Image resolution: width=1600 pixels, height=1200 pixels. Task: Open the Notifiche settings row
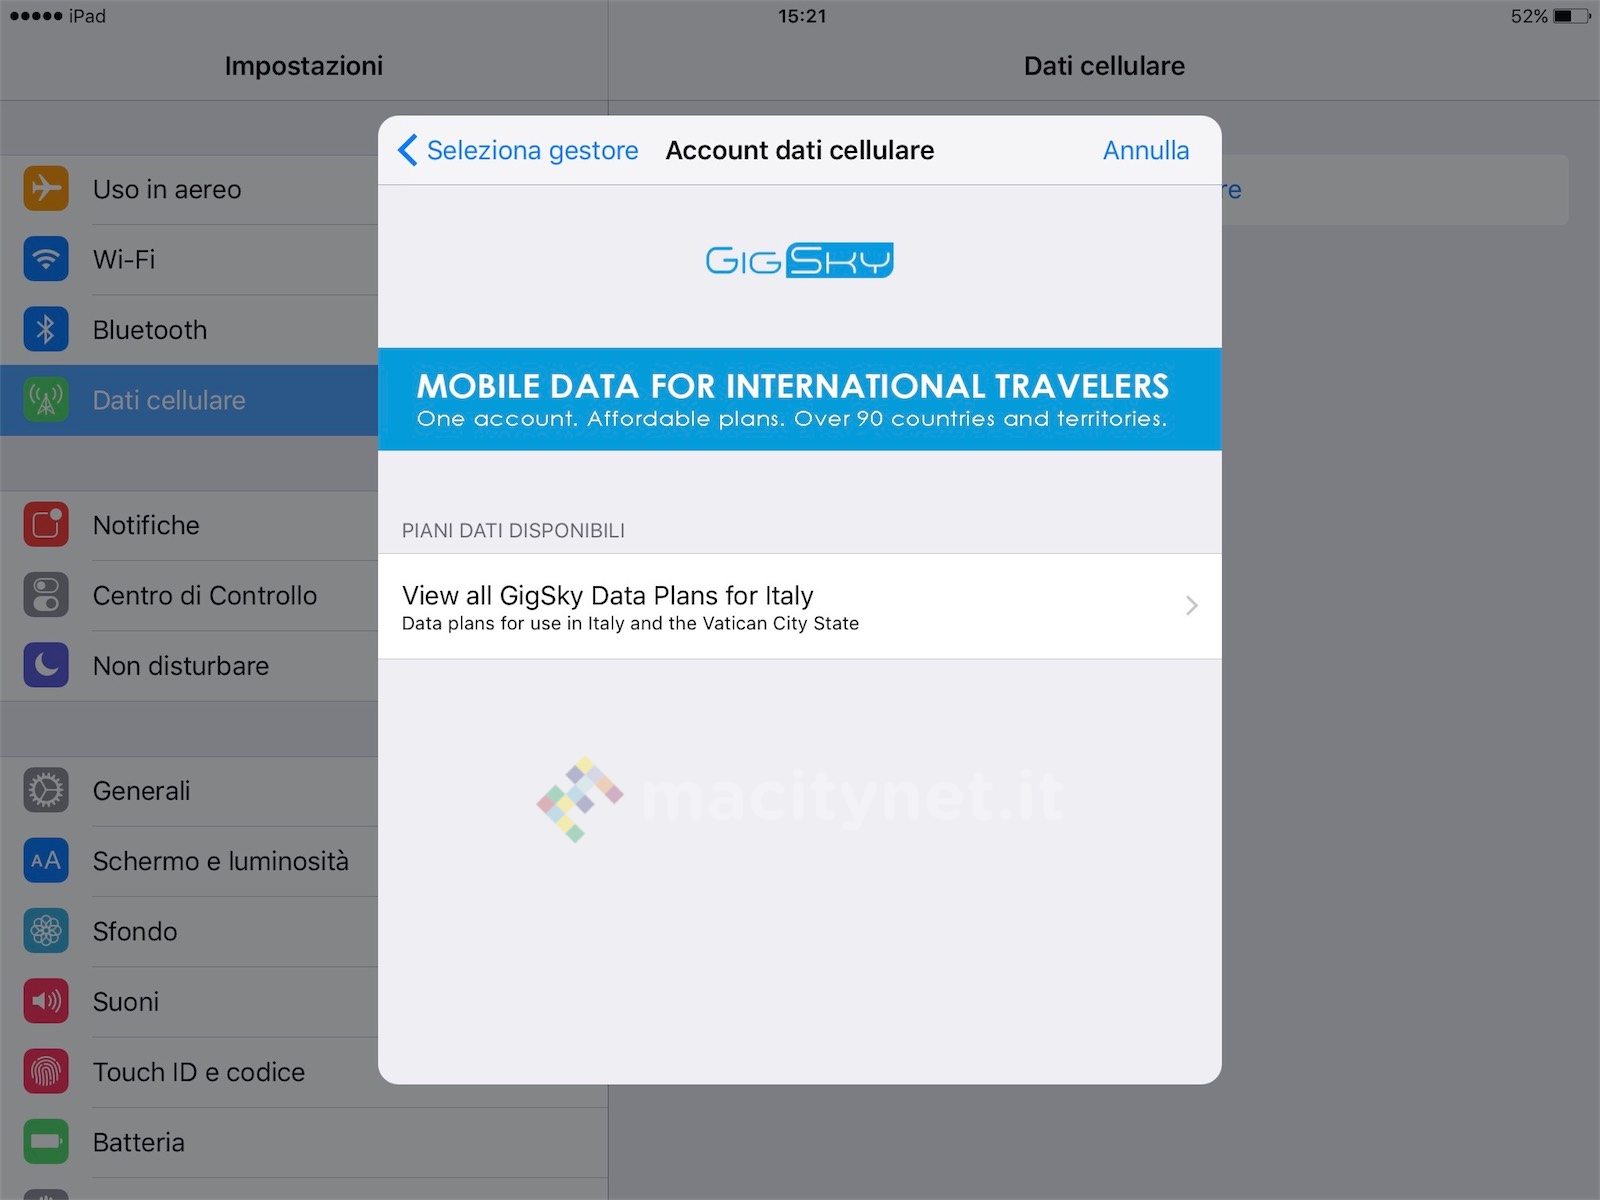point(189,525)
